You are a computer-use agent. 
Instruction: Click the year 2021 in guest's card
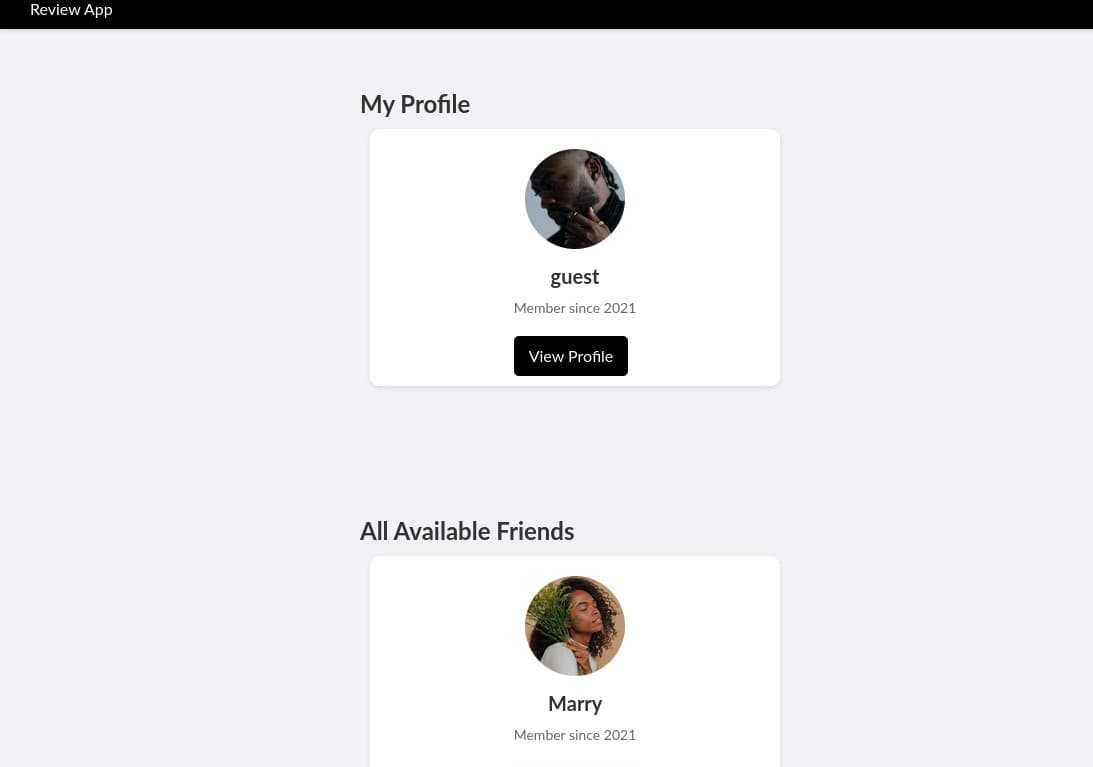click(620, 308)
